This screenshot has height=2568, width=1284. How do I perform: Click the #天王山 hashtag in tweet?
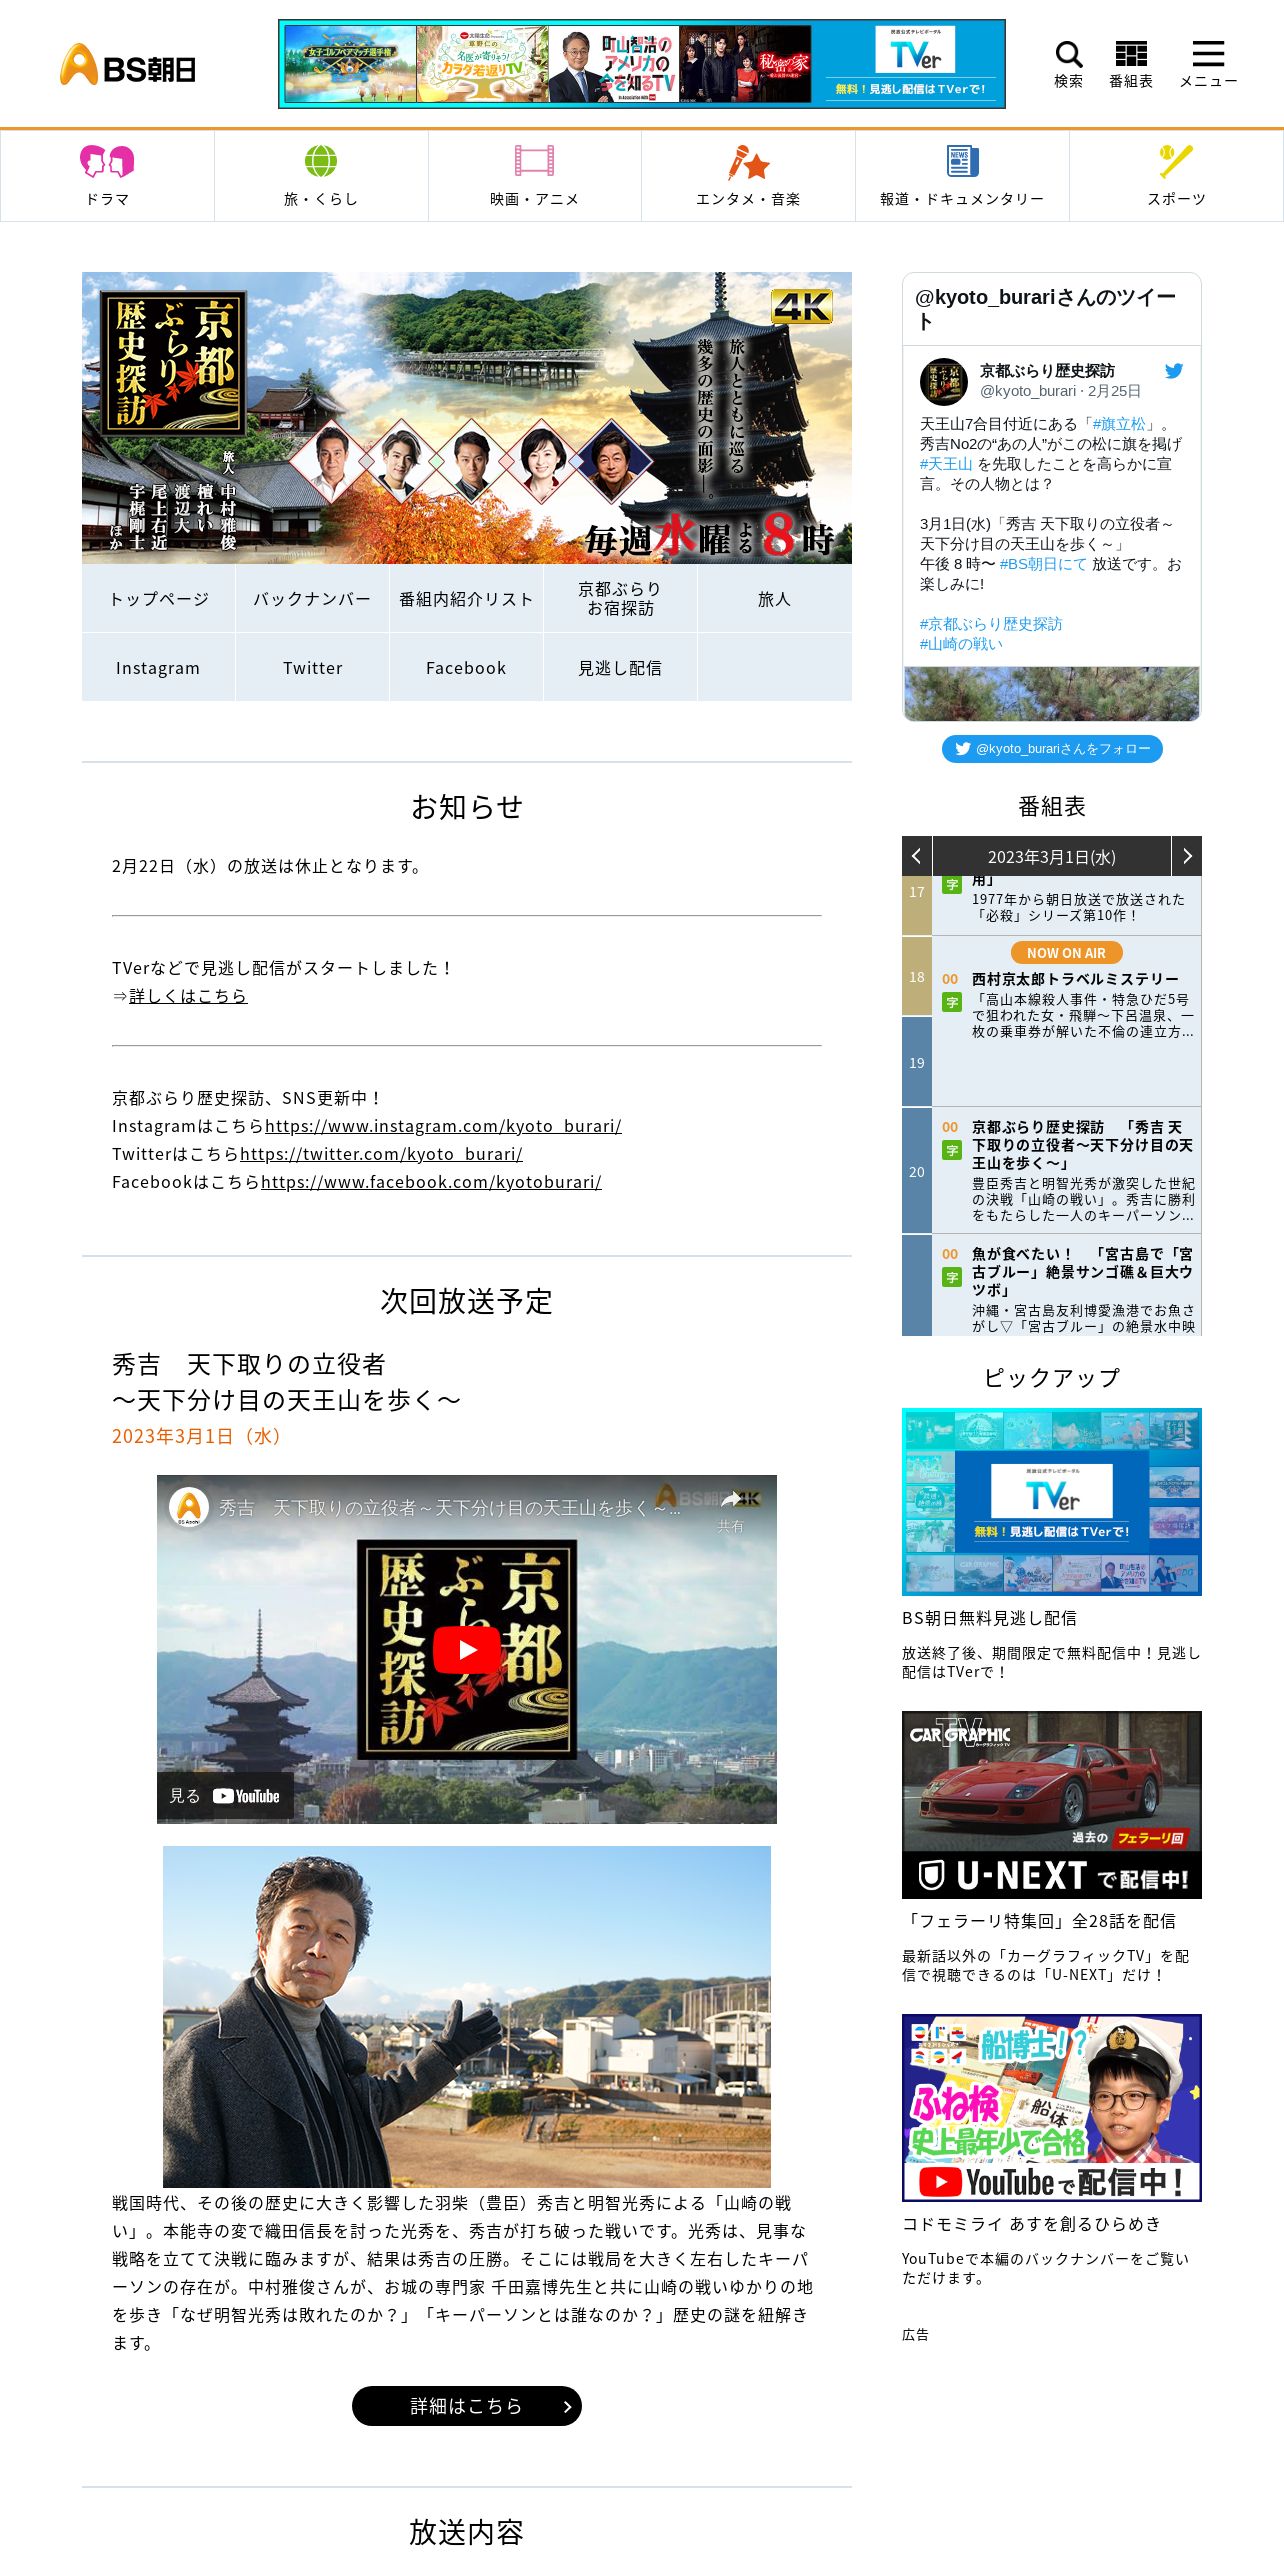pyautogui.click(x=946, y=464)
